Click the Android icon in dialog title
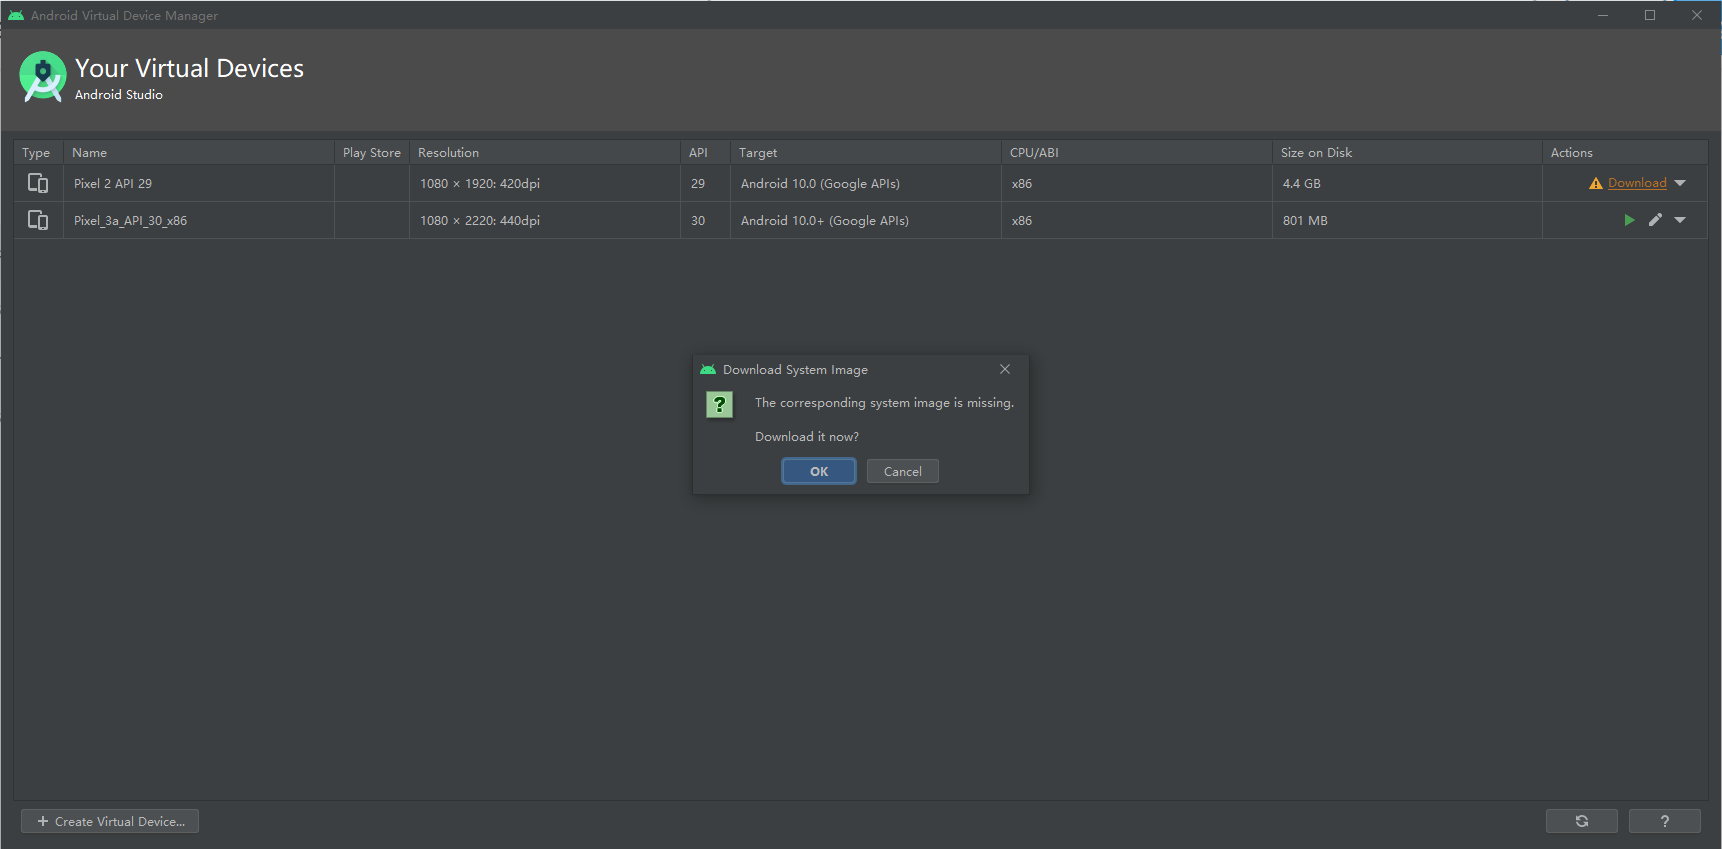This screenshot has width=1722, height=849. click(x=708, y=369)
